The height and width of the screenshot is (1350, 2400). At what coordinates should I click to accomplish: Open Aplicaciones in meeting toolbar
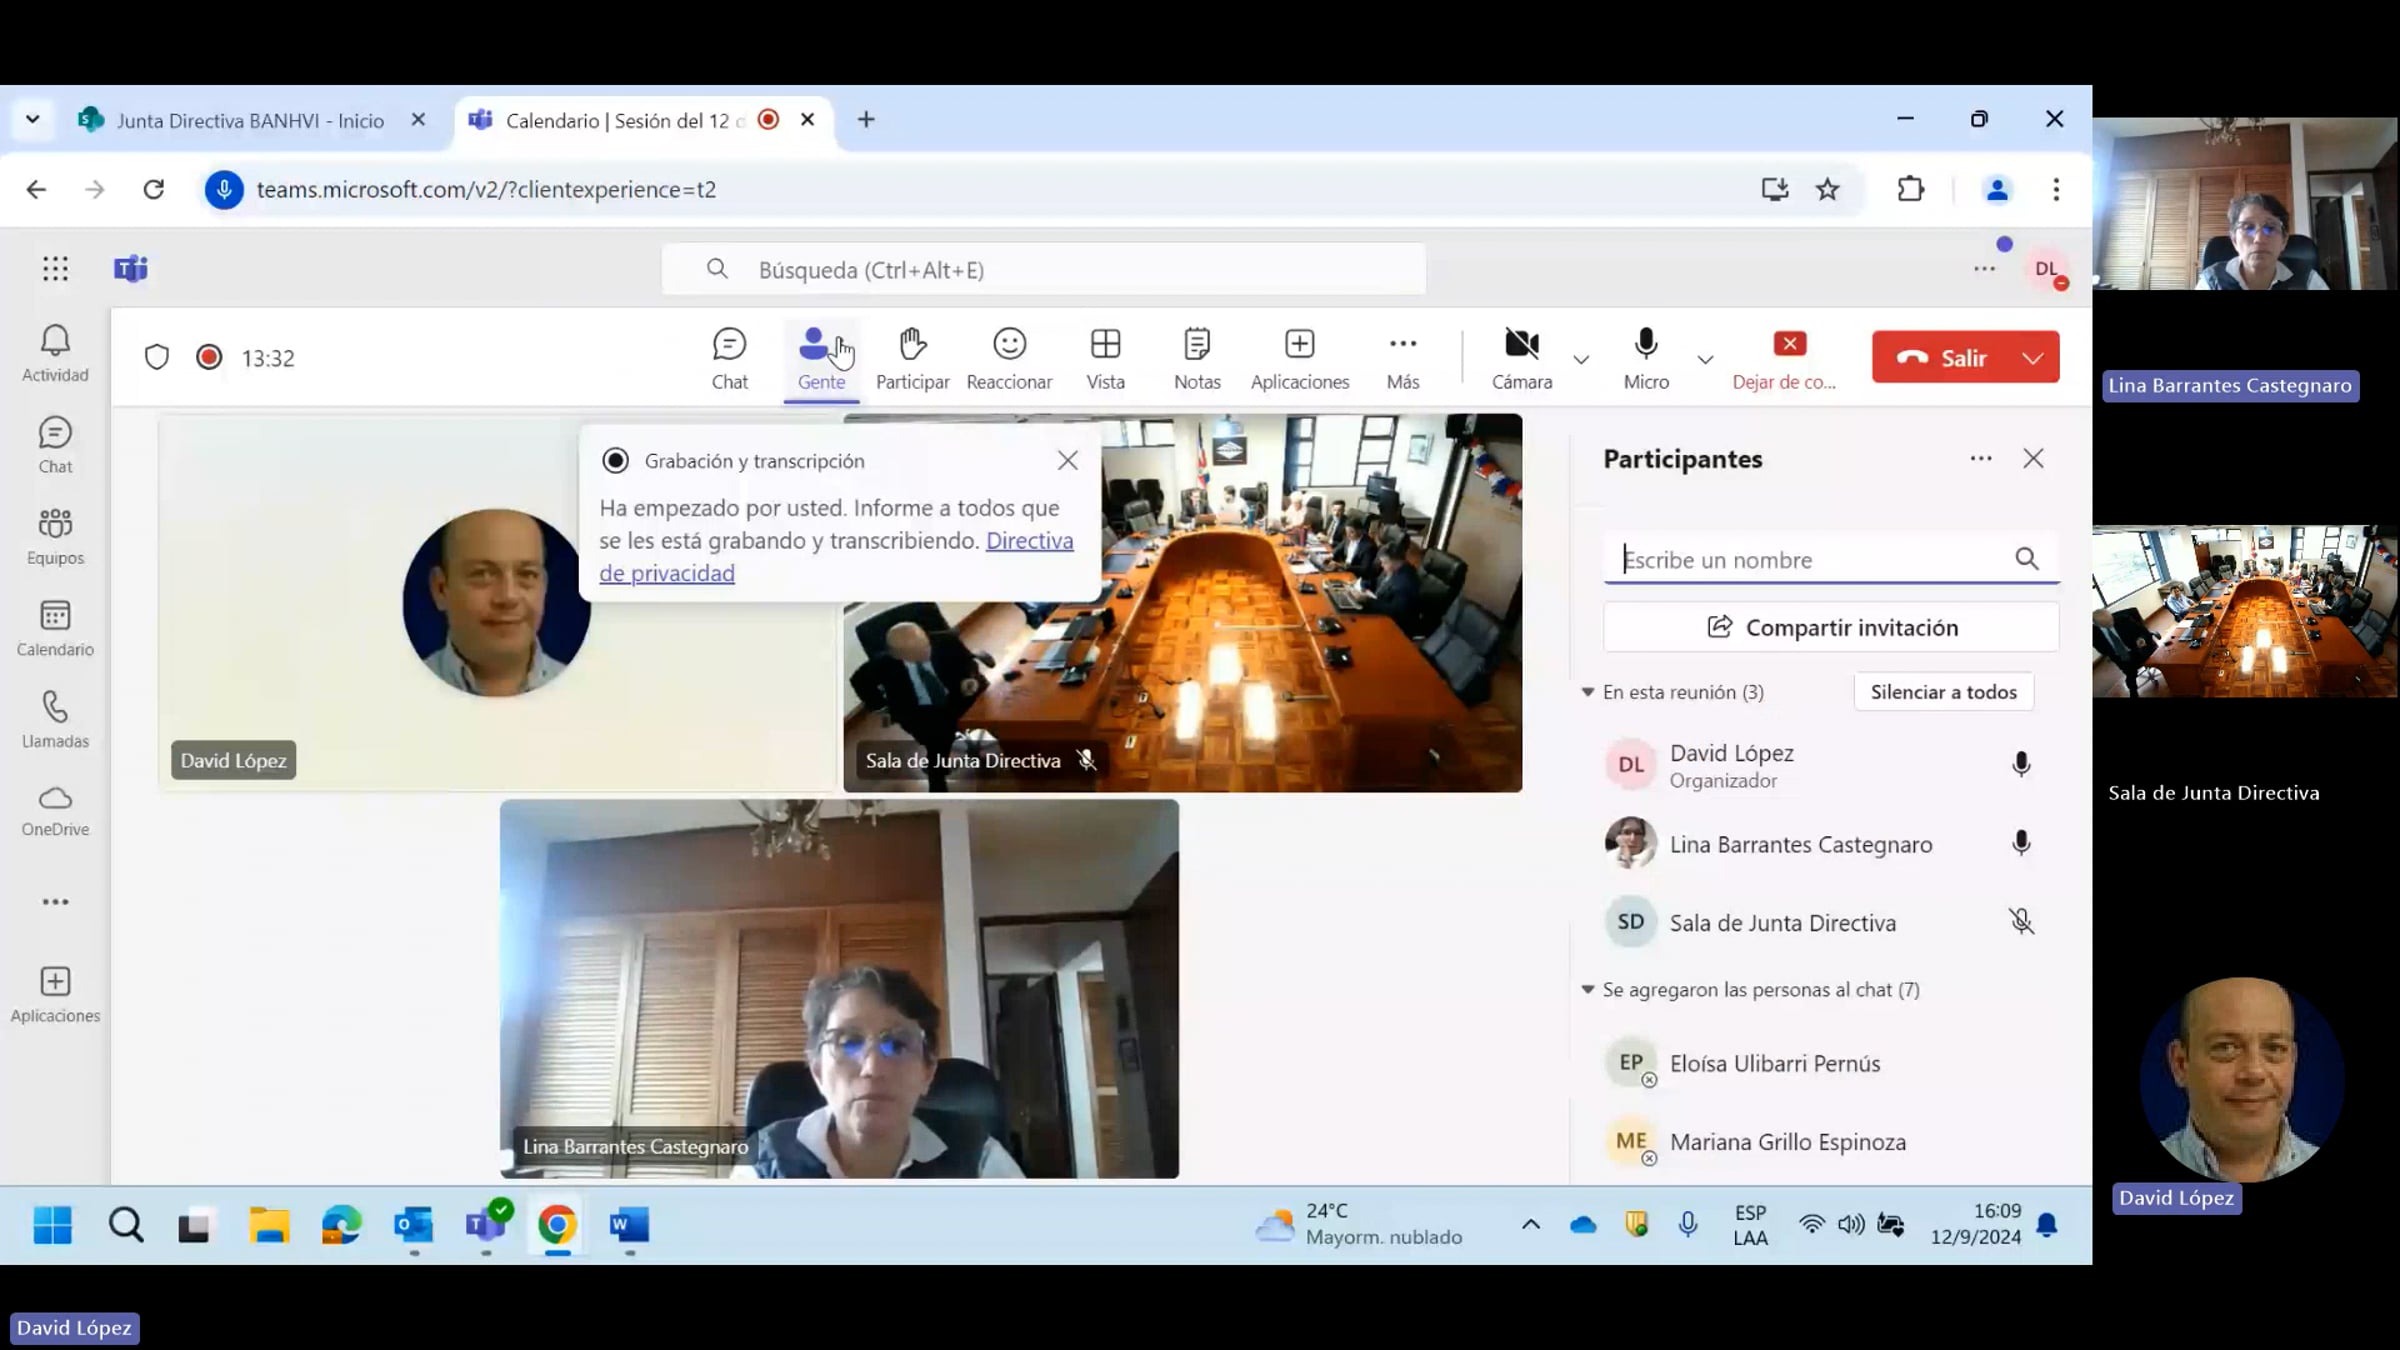[x=1299, y=358]
